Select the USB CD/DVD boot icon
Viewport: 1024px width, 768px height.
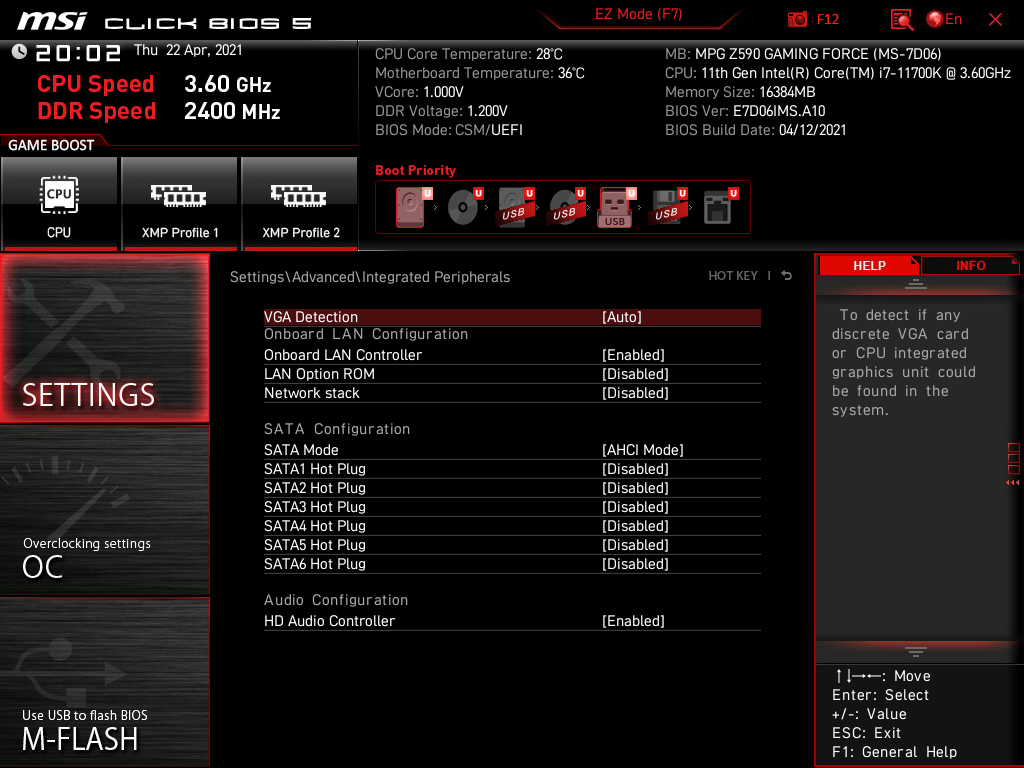(x=566, y=207)
